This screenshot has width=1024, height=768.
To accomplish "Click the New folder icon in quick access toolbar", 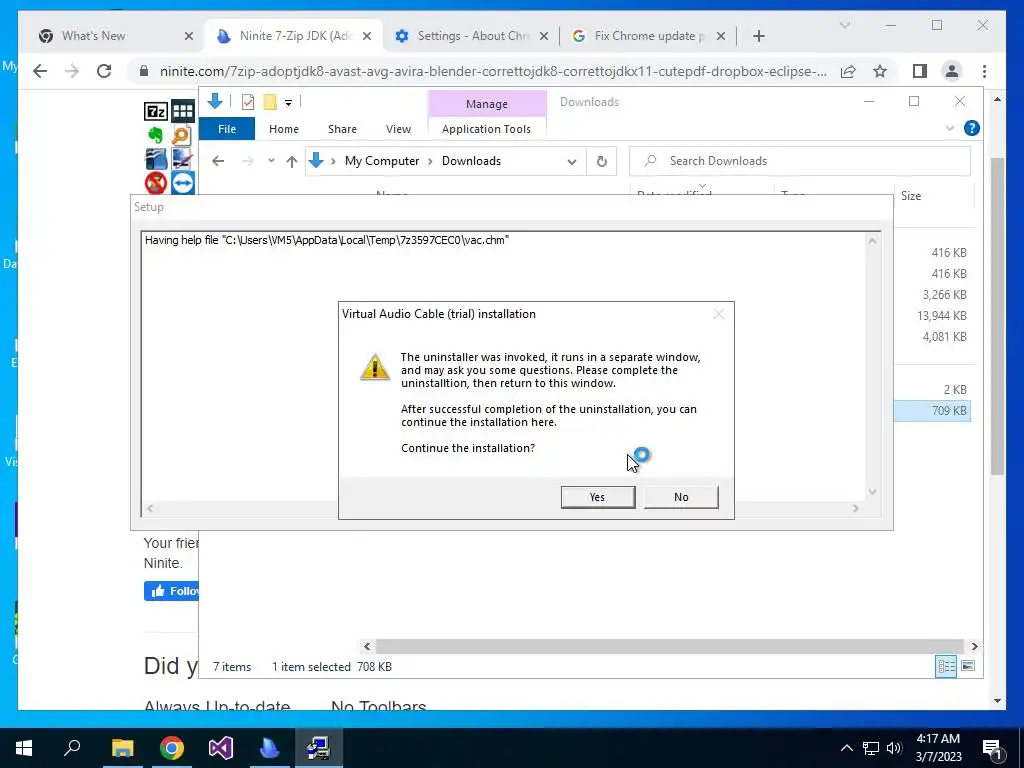I will (x=270, y=102).
